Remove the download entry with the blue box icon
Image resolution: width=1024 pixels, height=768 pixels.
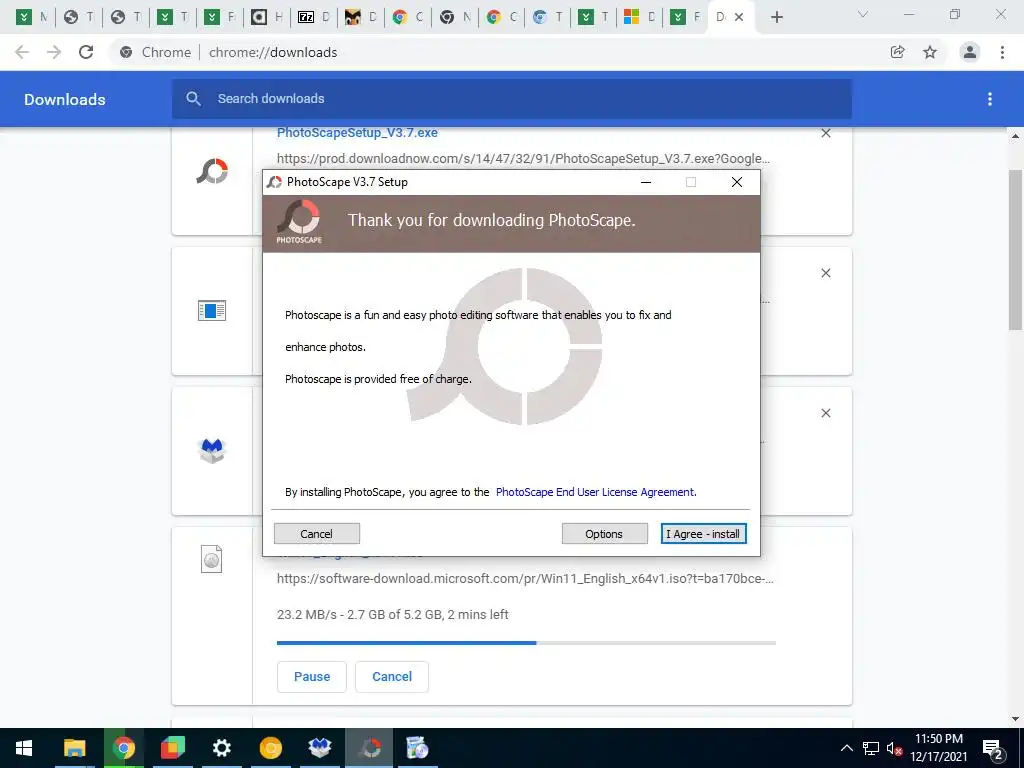(x=825, y=413)
